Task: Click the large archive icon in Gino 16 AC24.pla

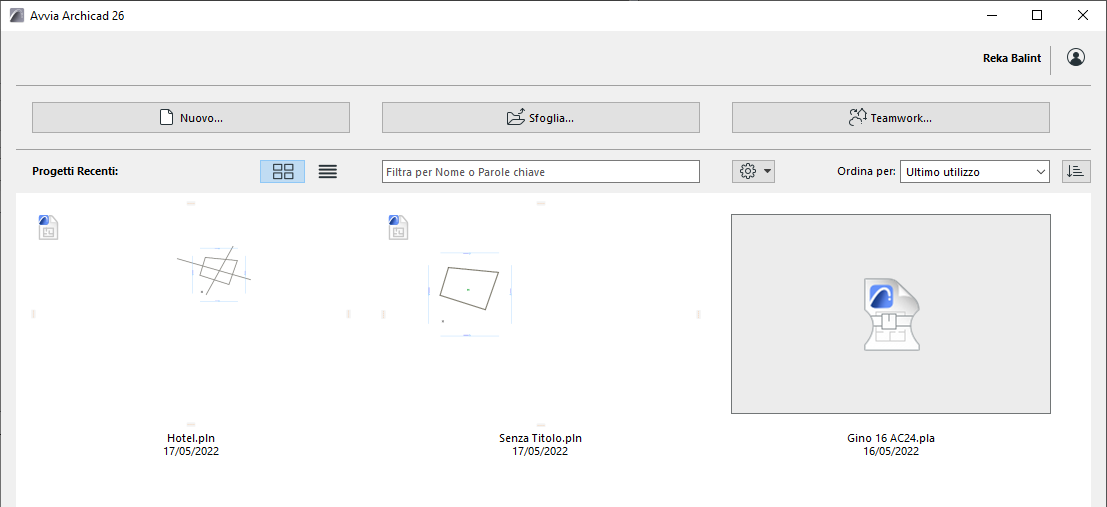Action: click(892, 314)
